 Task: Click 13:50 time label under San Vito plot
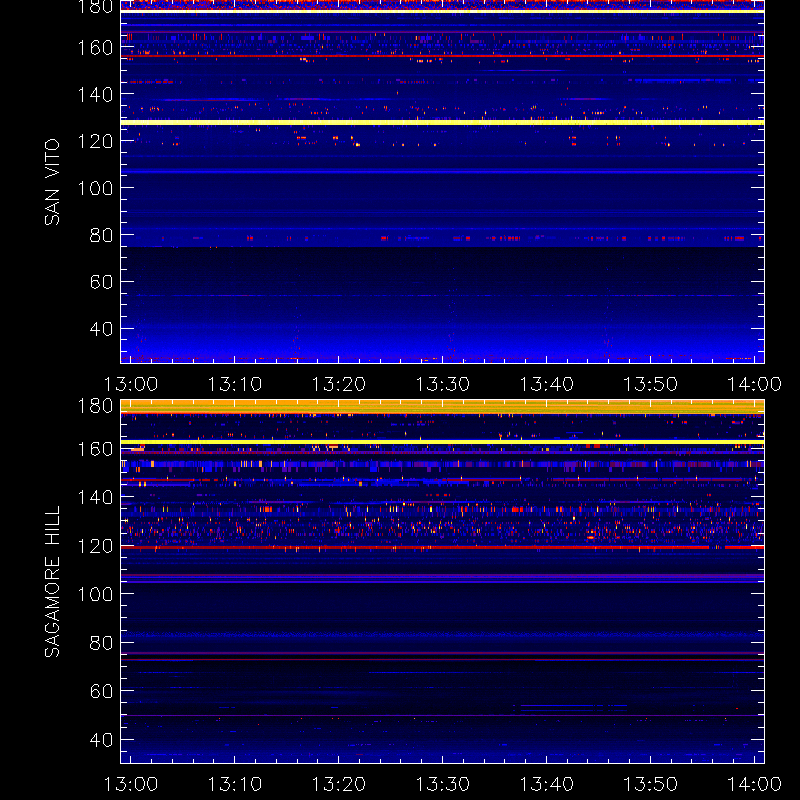coord(651,384)
